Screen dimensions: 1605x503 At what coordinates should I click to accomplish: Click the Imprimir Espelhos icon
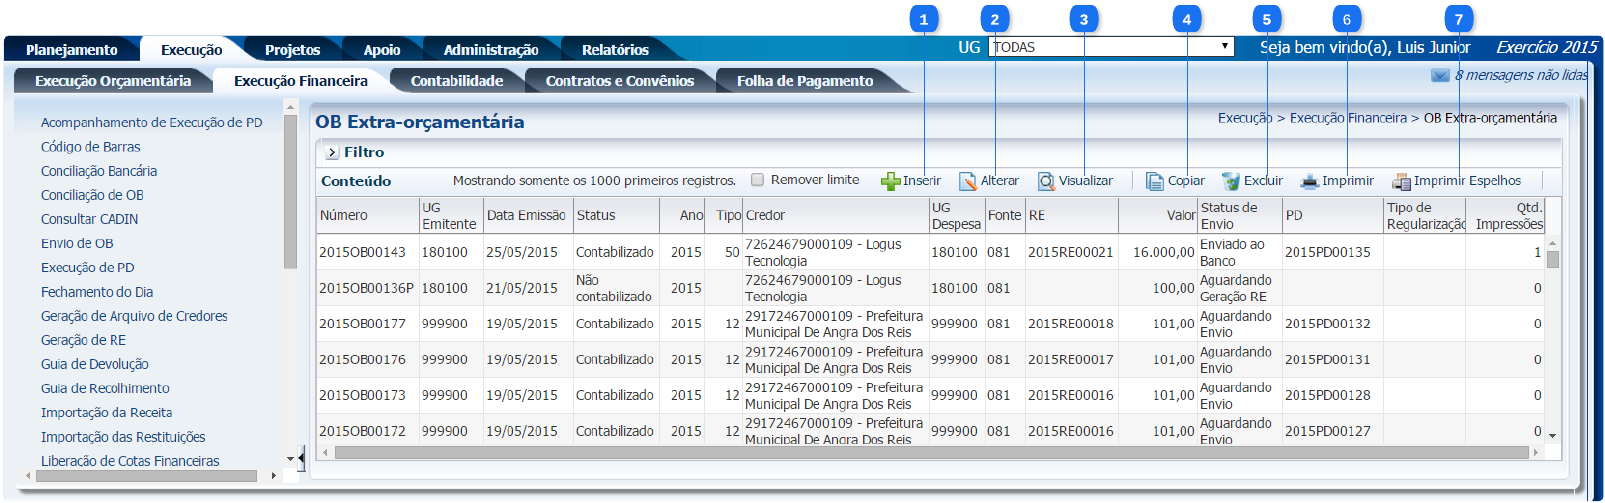(x=1401, y=181)
